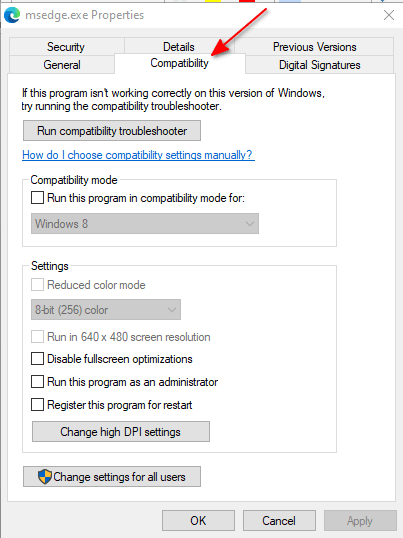This screenshot has width=403, height=538.
Task: Tick Run this program as an administrator
Action: 37,382
